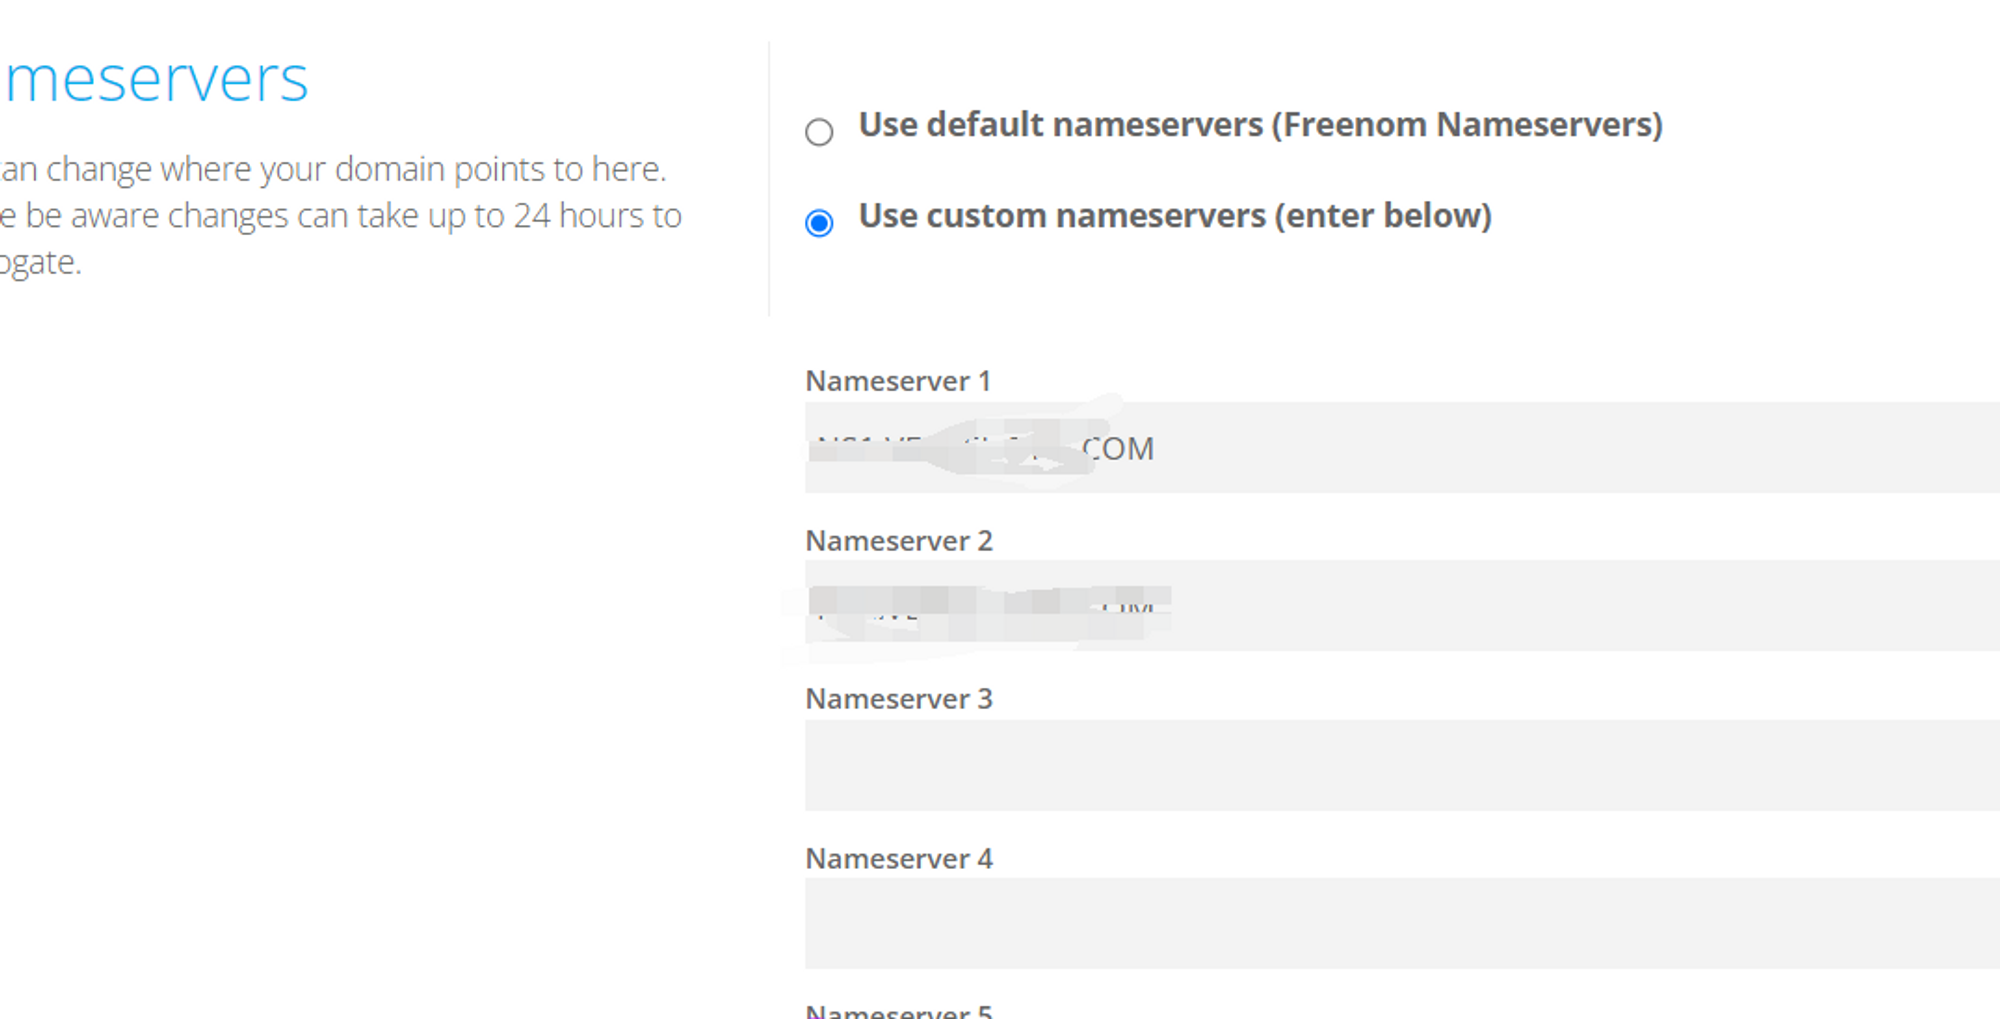Click the 'Nameserver 4' field label

898,859
